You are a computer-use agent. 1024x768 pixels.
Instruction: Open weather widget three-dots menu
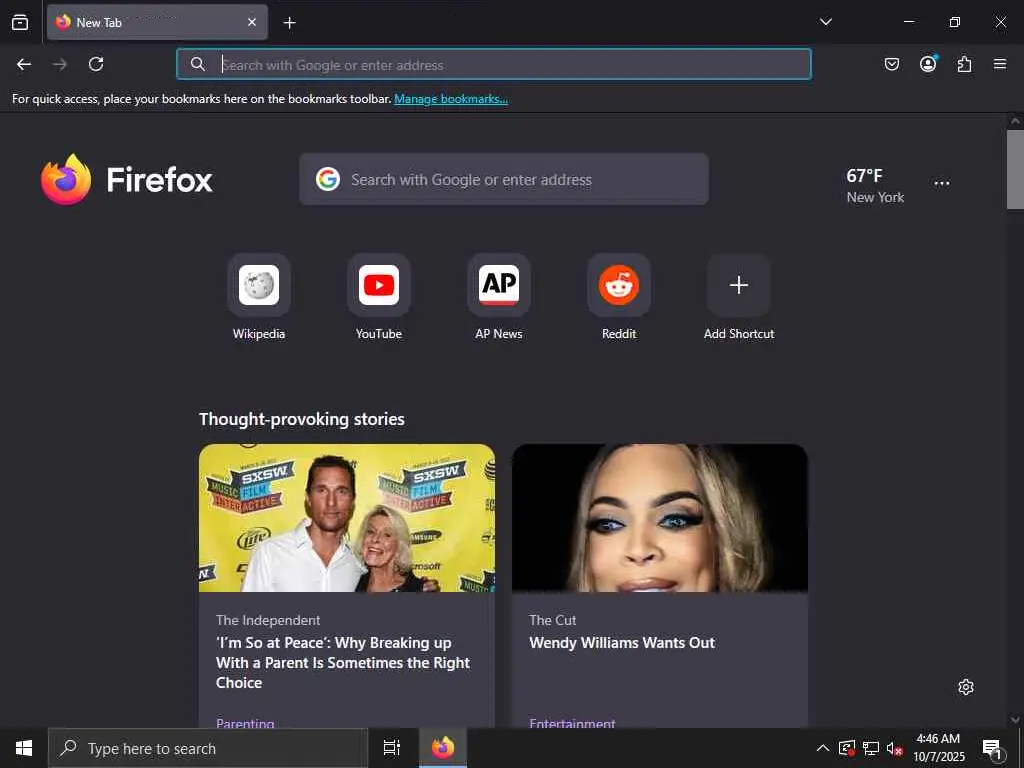942,184
